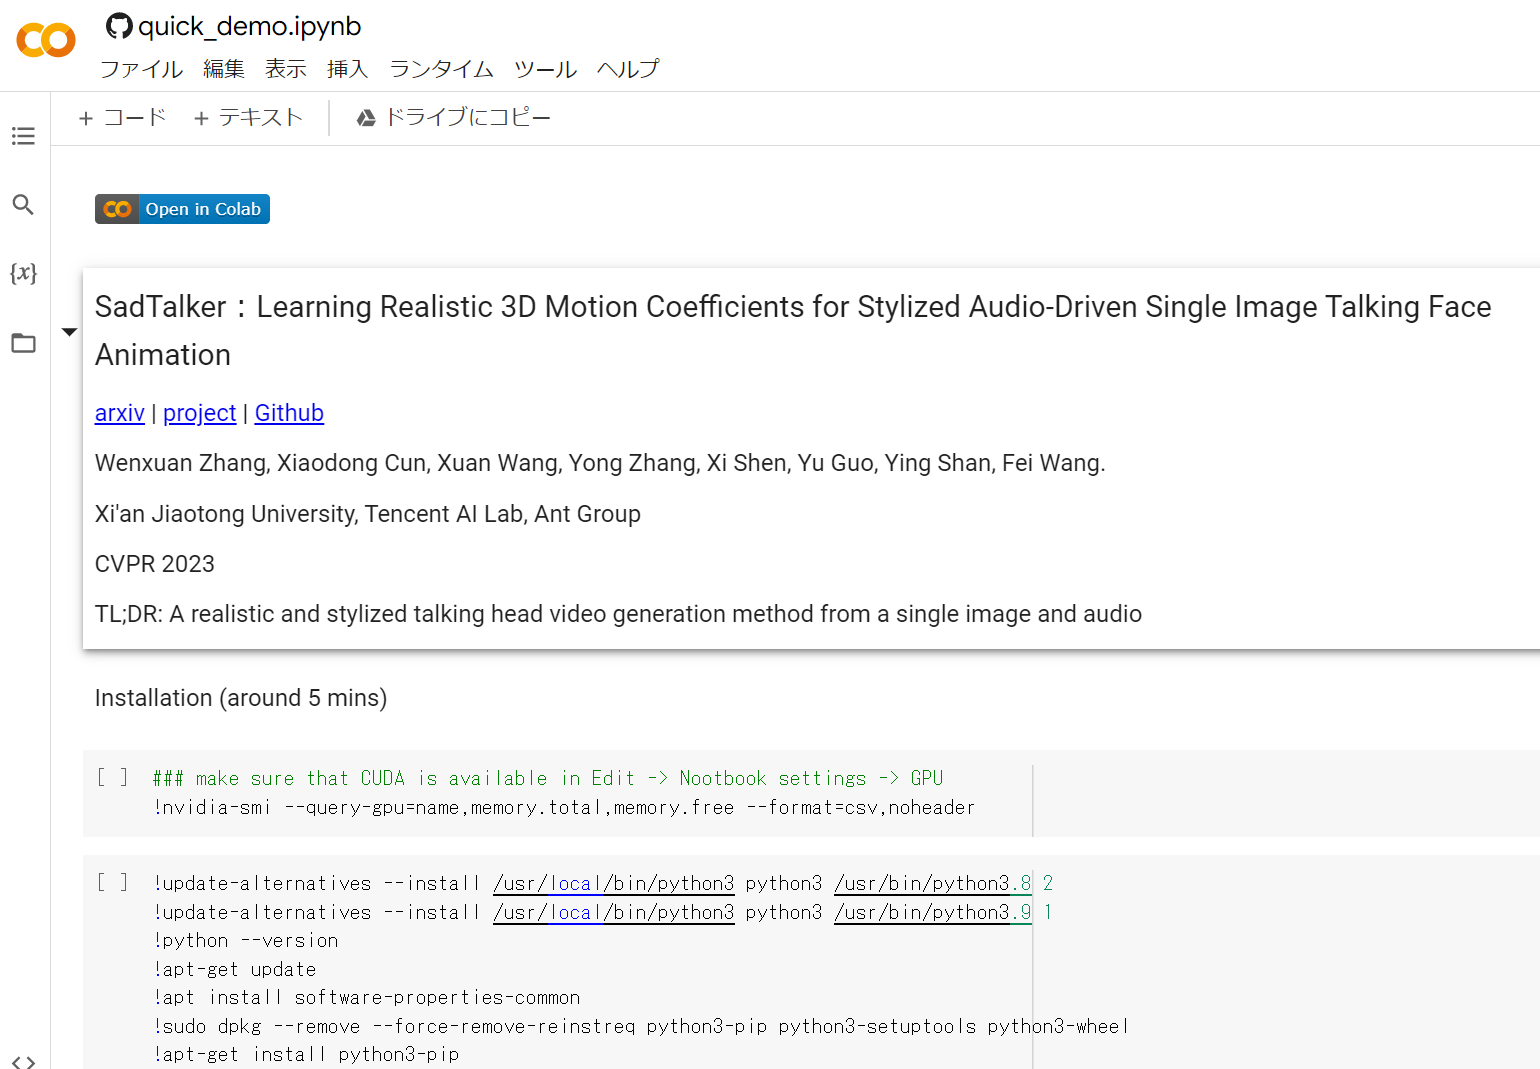The width and height of the screenshot is (1540, 1069).
Task: Click the Drive icon on ドライブにコピー
Action: coord(366,117)
